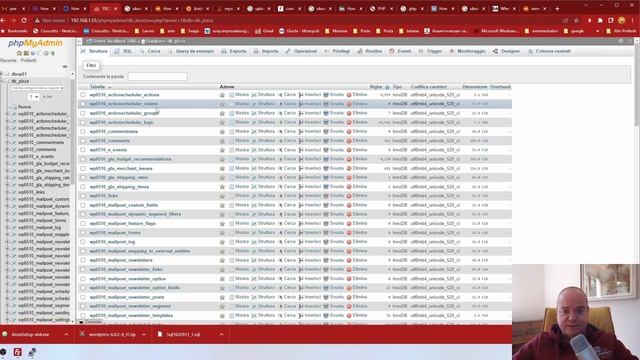640x360 pixels.
Task: Click Elimina for wp6510_mailpoet_newsletters row
Action: pos(357,260)
